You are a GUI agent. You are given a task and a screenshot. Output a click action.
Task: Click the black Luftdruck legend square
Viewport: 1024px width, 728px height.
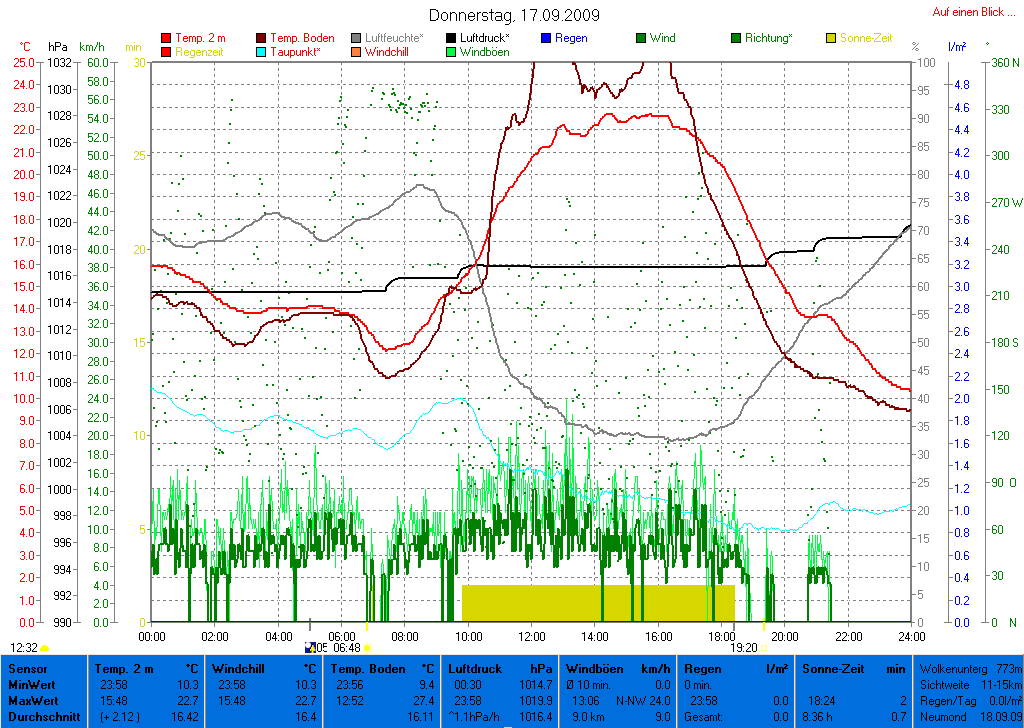(x=452, y=38)
